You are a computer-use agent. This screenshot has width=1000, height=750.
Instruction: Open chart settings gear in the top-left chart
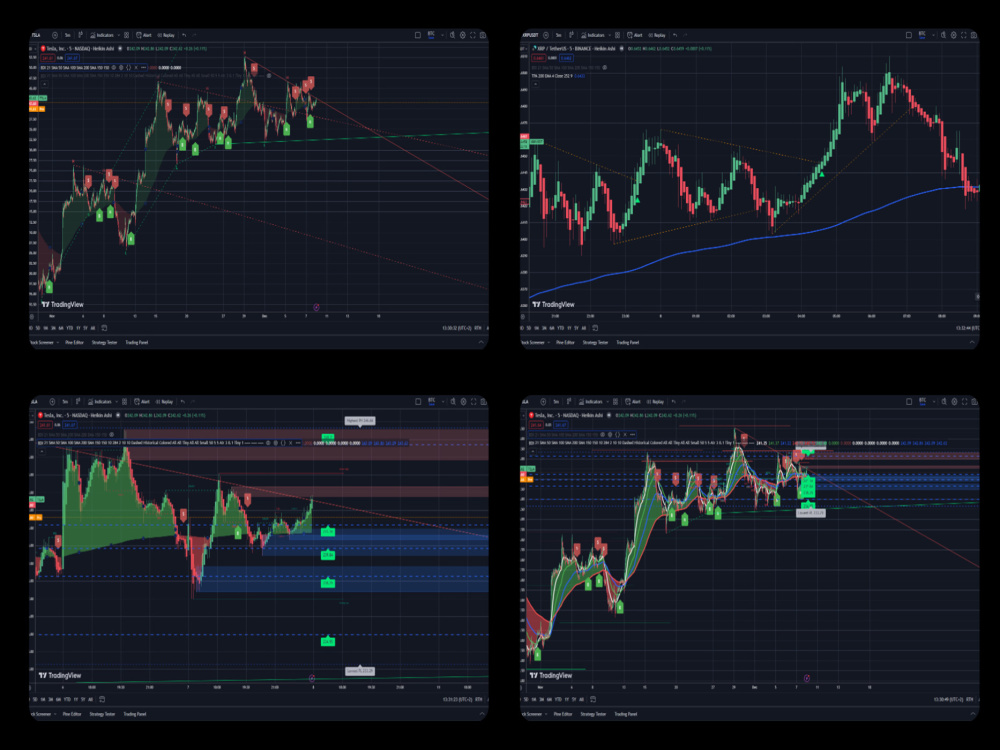462,35
